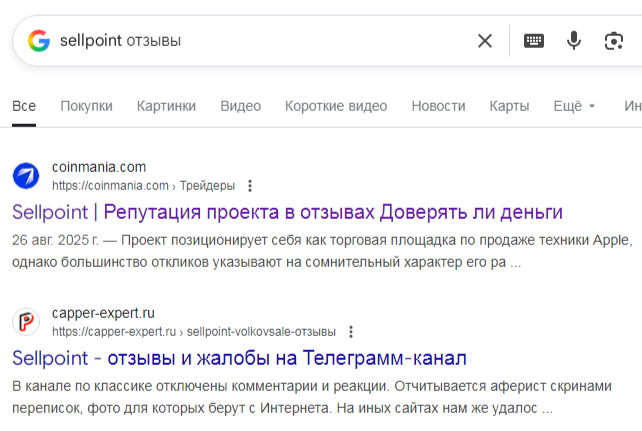Viewport: 642px width, 431px height.
Task: Expand the Ещё more filters dropdown
Action: (573, 106)
